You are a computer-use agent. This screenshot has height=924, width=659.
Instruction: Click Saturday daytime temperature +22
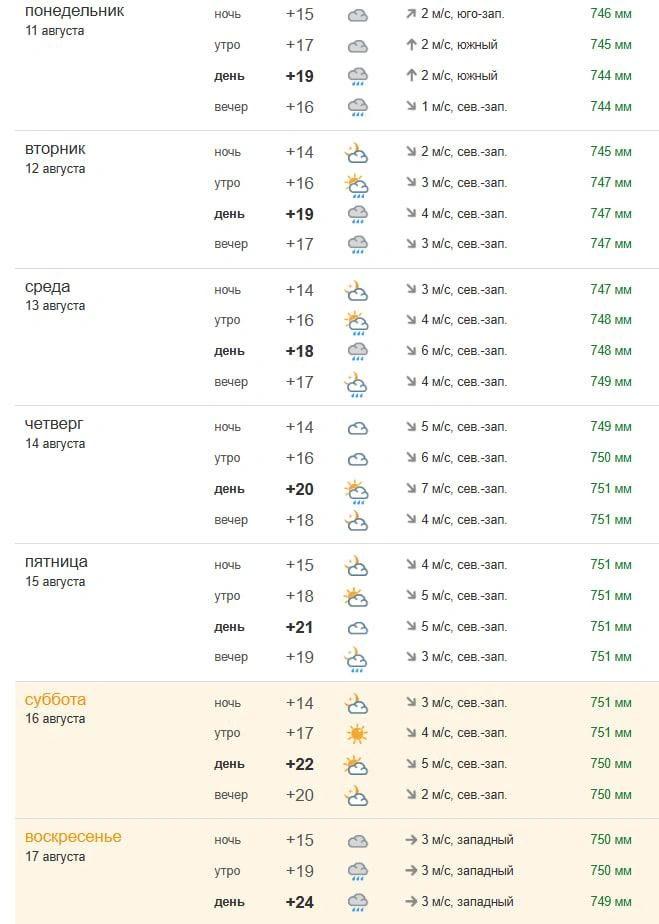(299, 764)
